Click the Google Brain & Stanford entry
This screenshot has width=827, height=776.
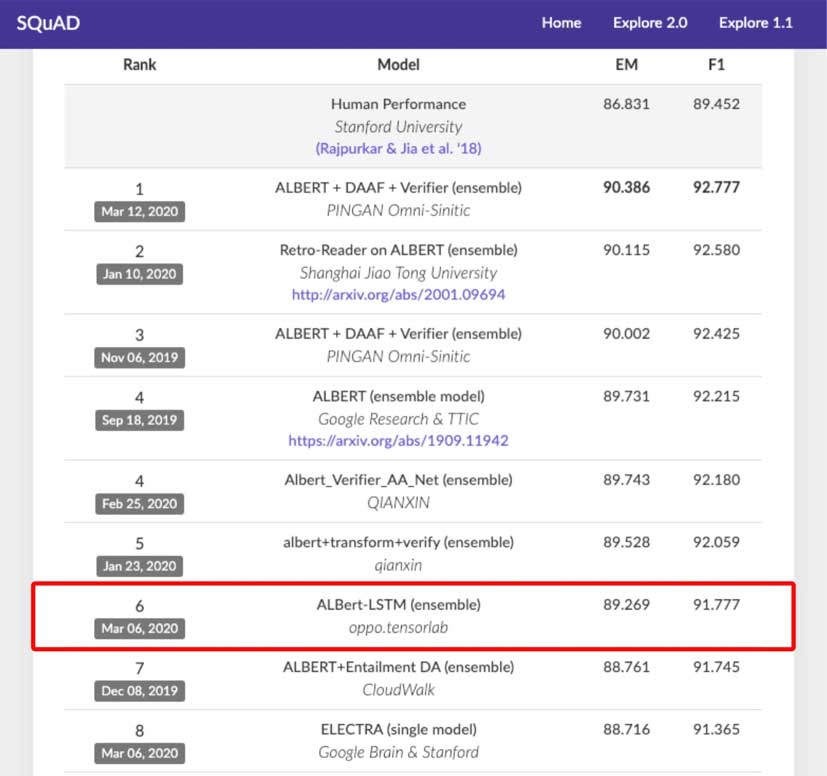[399, 753]
